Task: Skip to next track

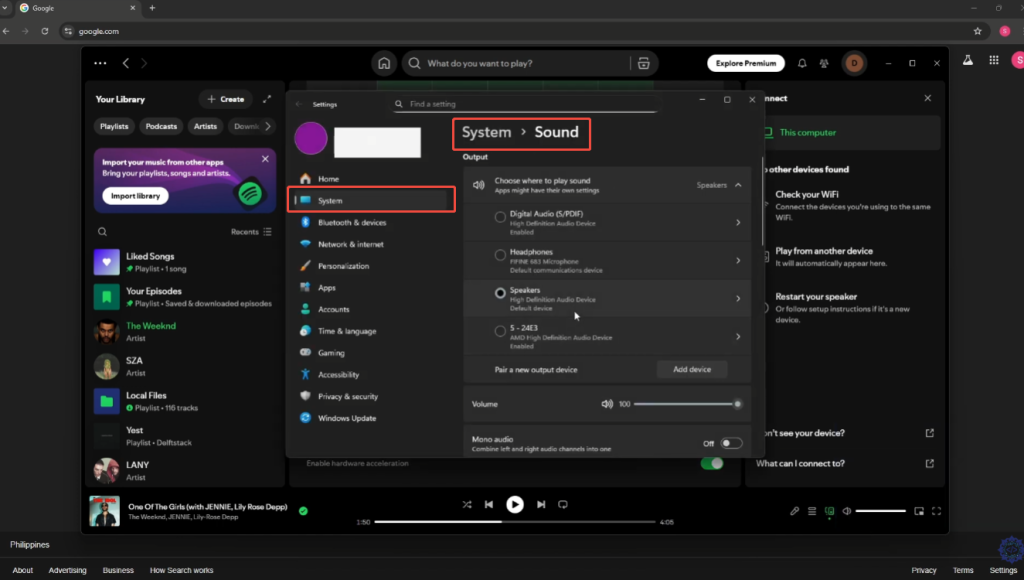Action: (x=541, y=504)
